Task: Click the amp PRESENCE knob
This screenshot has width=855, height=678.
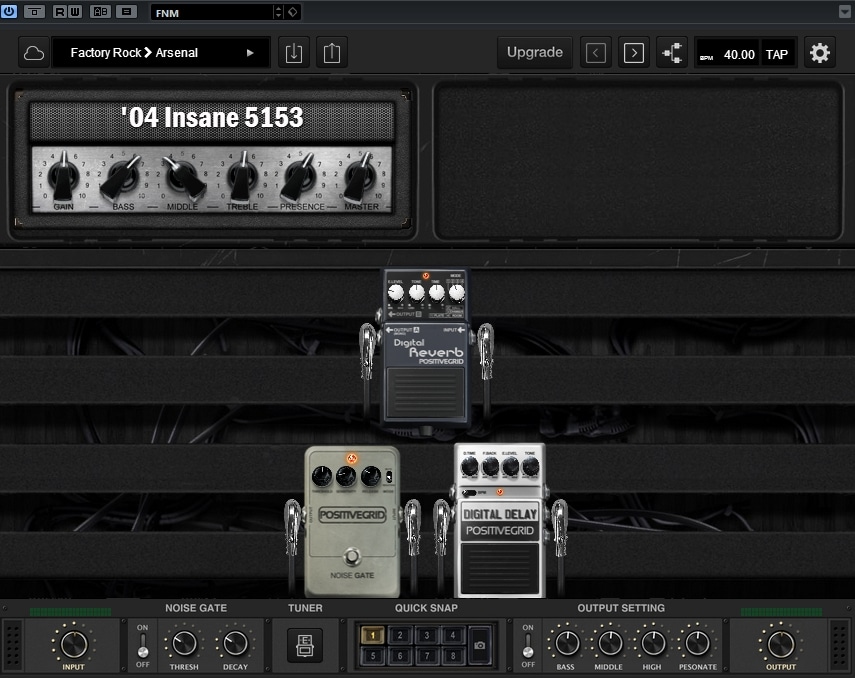Action: (299, 177)
